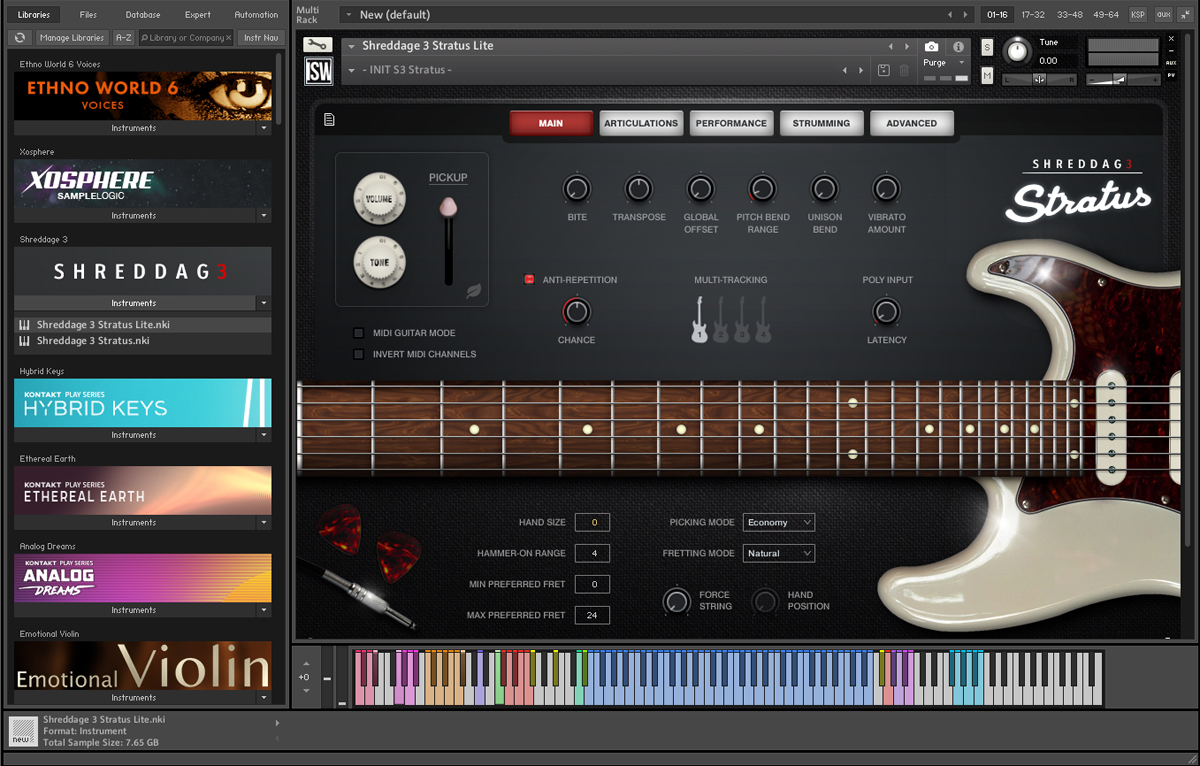Click Instr Nav button
This screenshot has height=766, width=1200.
(259, 38)
